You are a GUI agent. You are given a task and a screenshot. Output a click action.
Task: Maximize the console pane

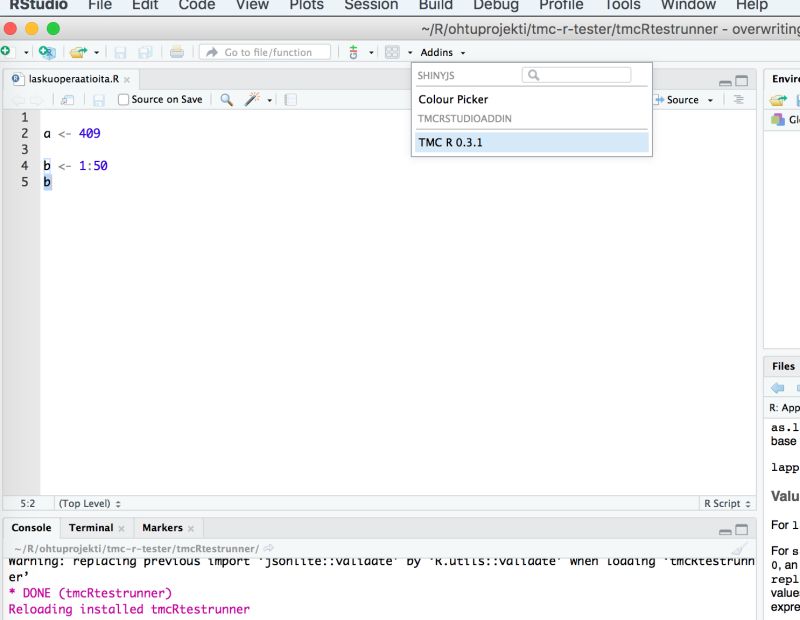click(742, 530)
